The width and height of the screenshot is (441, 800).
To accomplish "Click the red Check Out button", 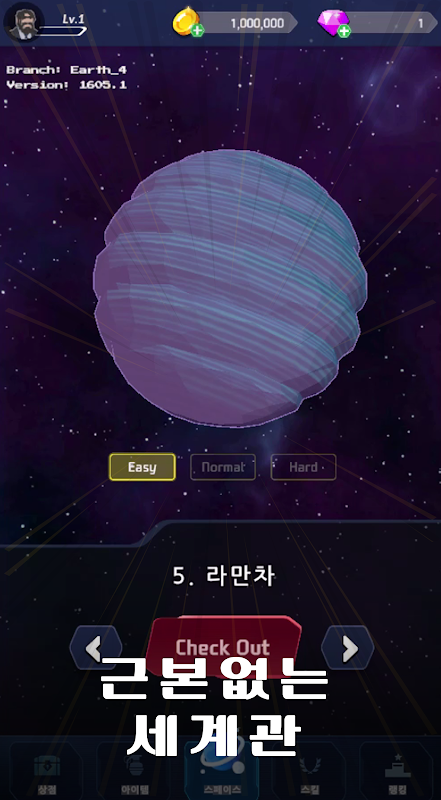I will coord(224,646).
